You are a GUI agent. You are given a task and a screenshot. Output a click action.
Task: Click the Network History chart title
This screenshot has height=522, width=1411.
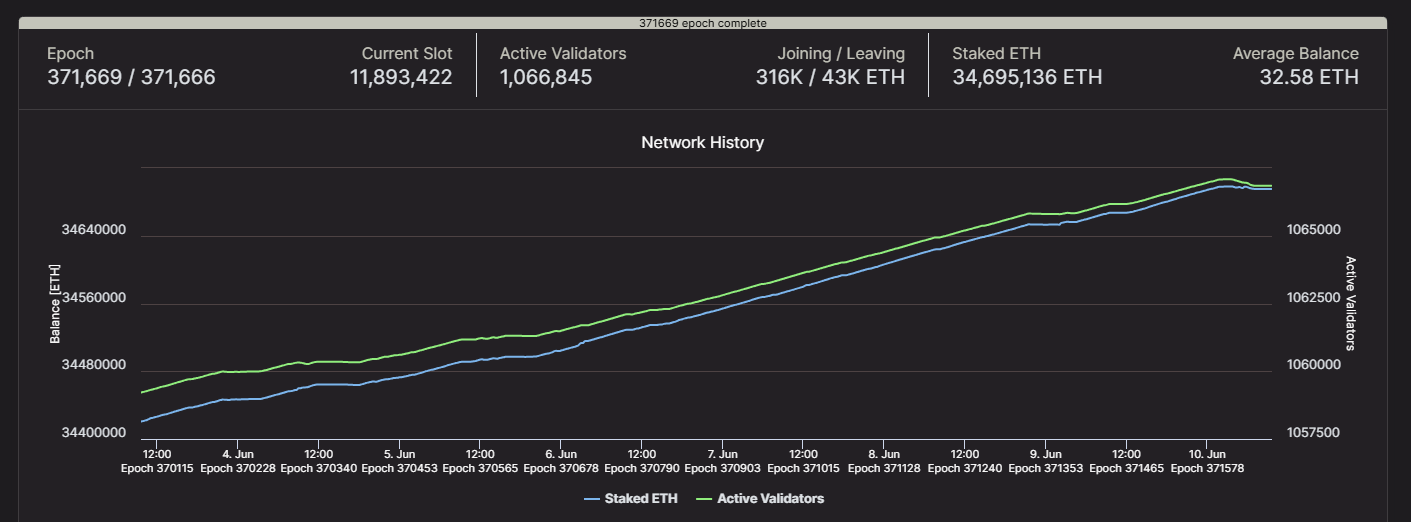click(703, 142)
